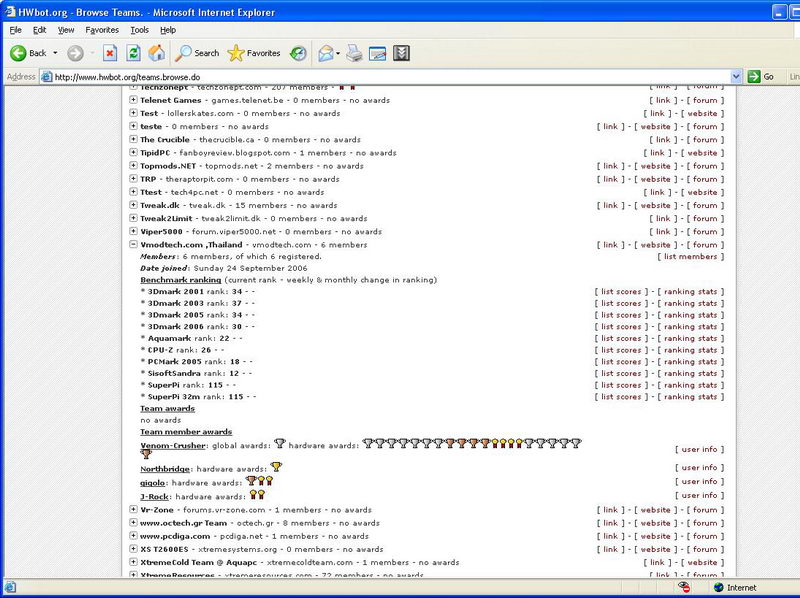Open the Edit menu
Screen dimensions: 800x598
39,30
